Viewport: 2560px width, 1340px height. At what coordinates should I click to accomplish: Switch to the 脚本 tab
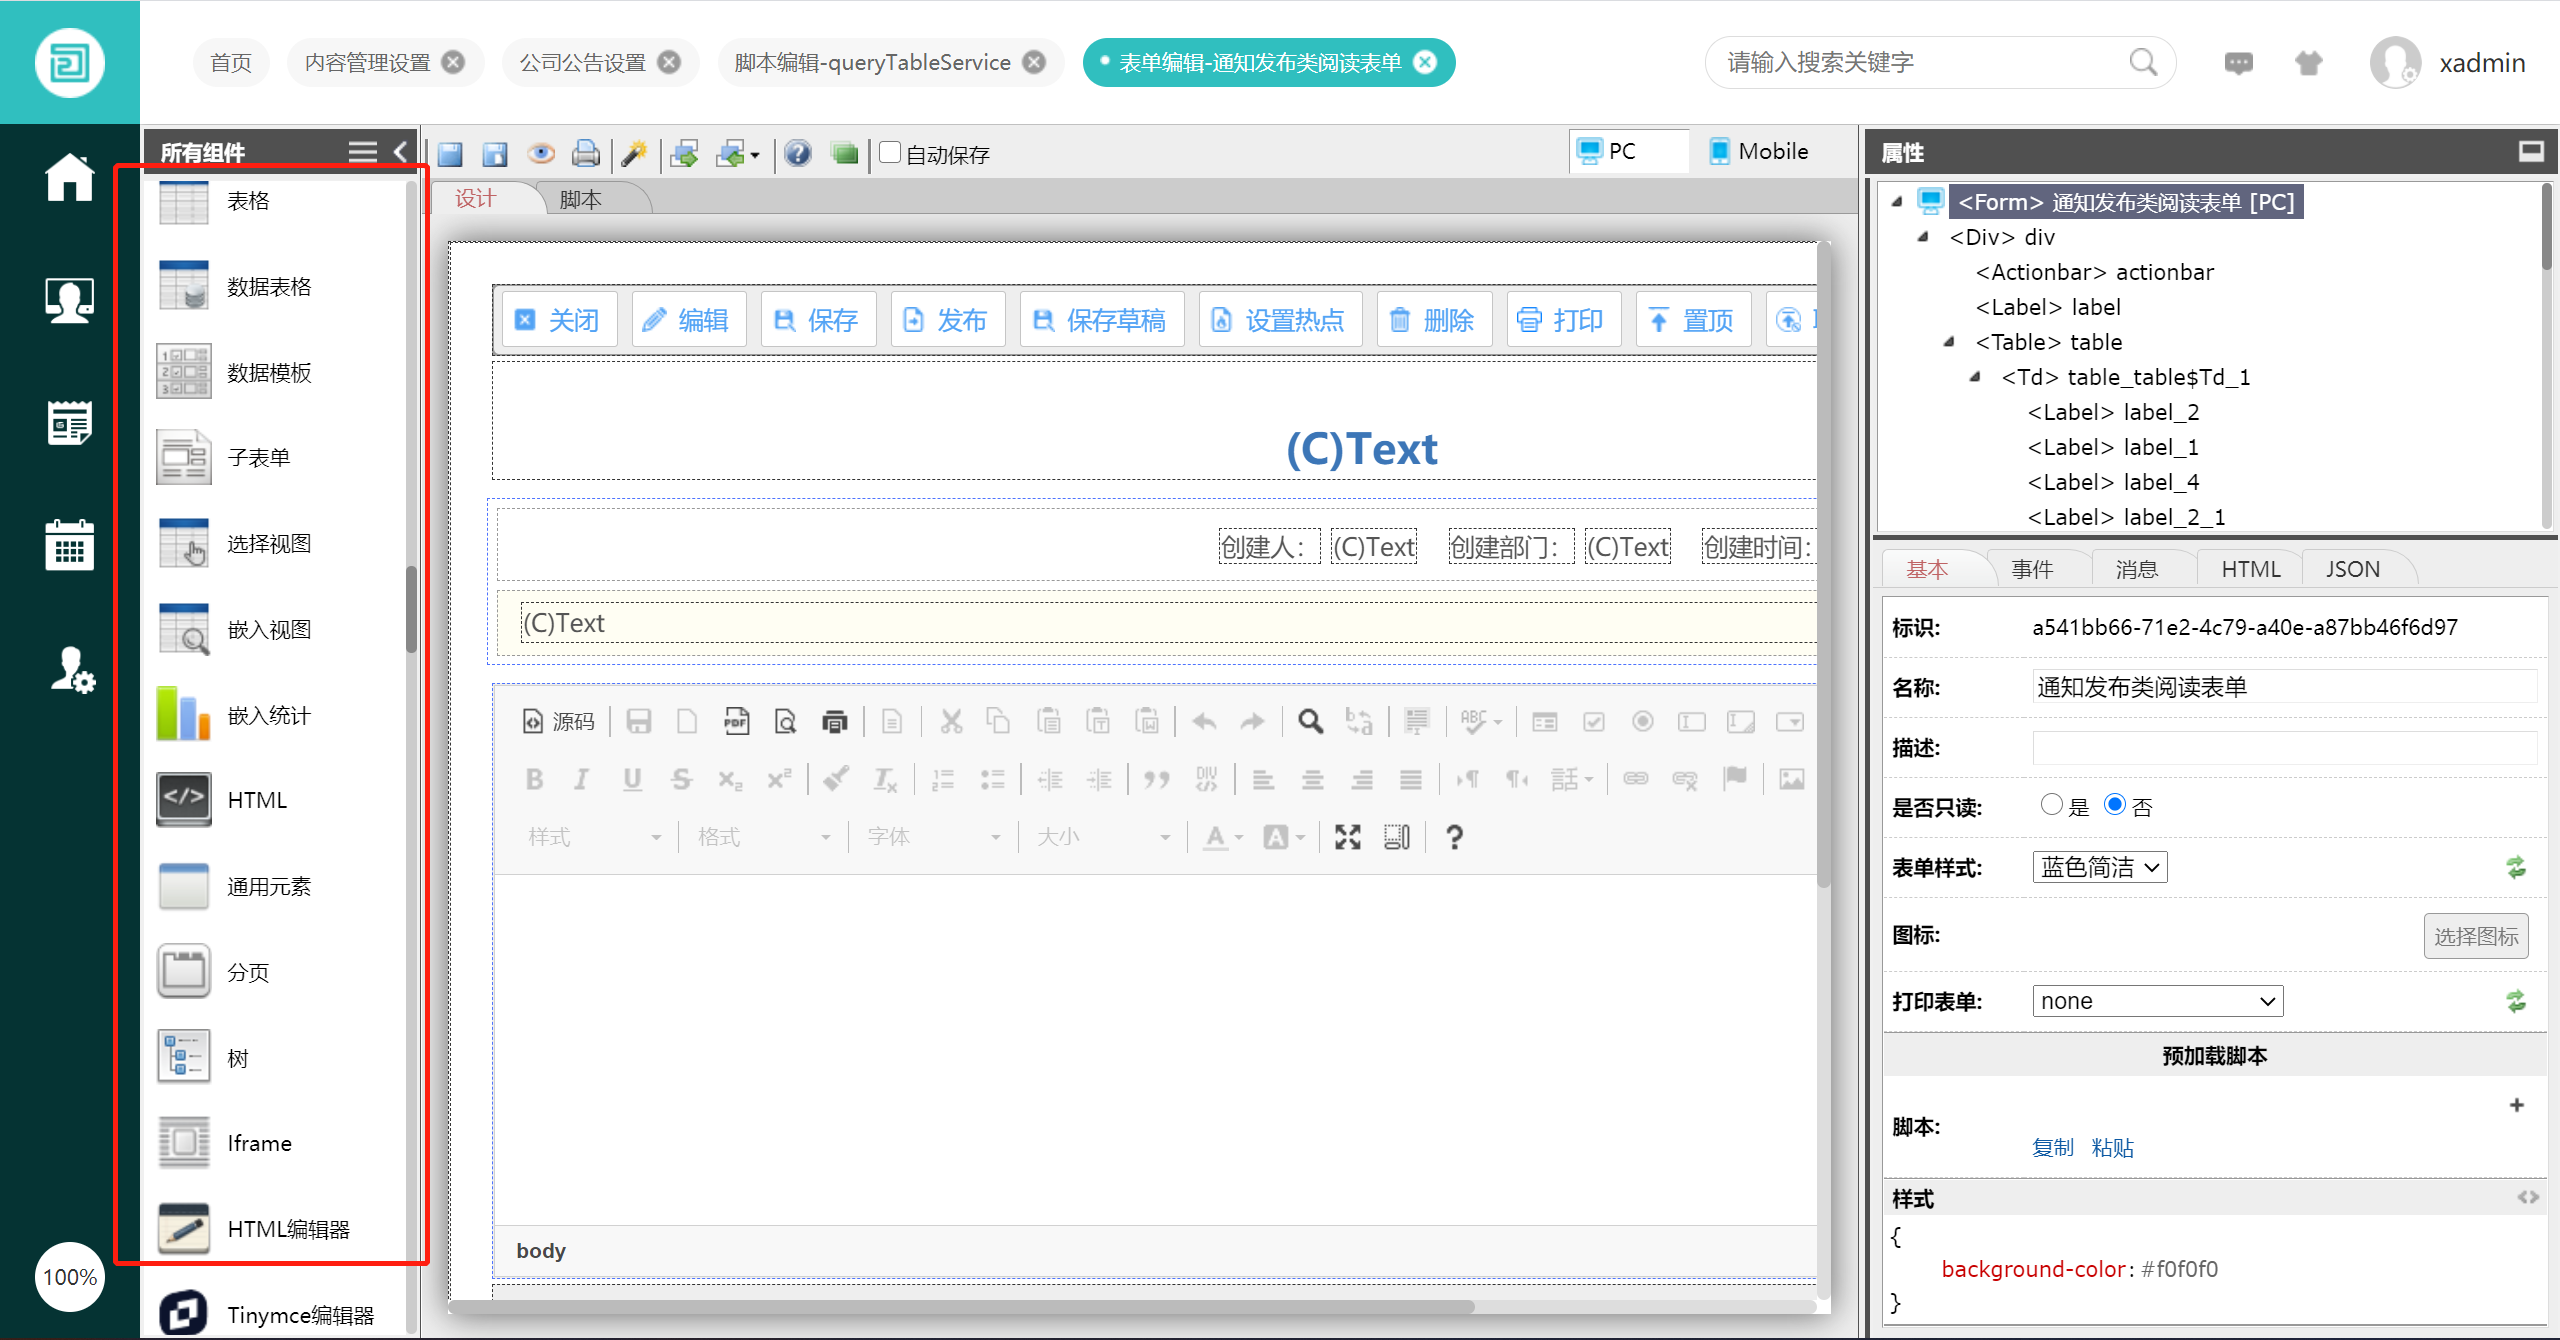(581, 199)
